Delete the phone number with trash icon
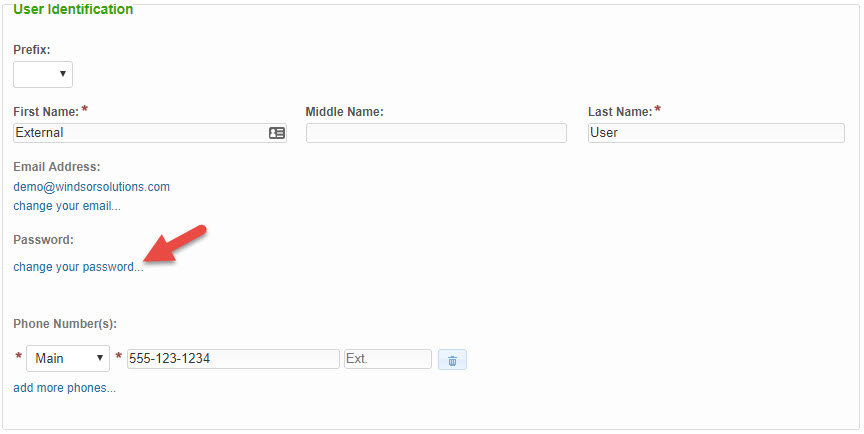Viewport: 864px width, 434px height. point(452,360)
